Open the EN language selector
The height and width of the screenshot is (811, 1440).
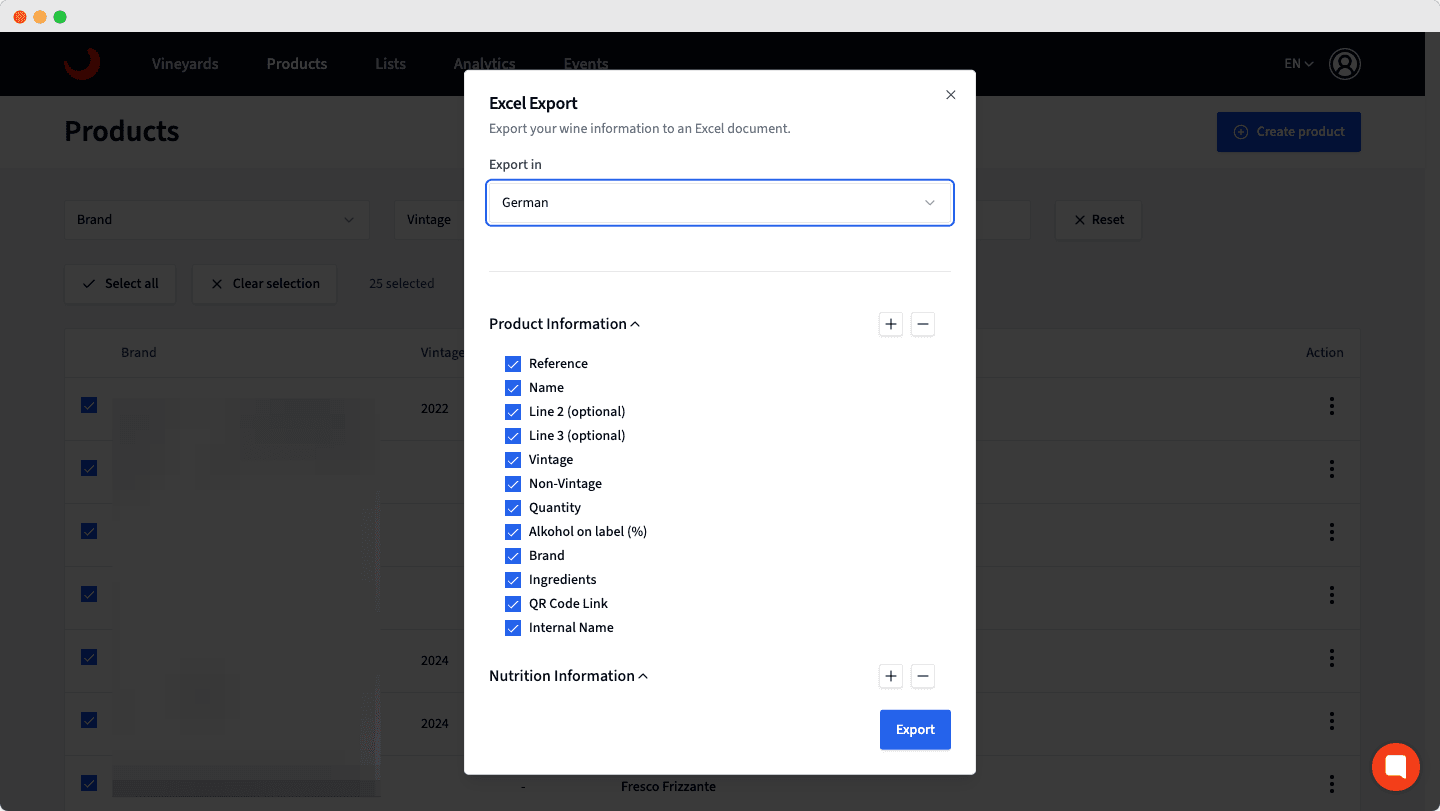coord(1297,63)
